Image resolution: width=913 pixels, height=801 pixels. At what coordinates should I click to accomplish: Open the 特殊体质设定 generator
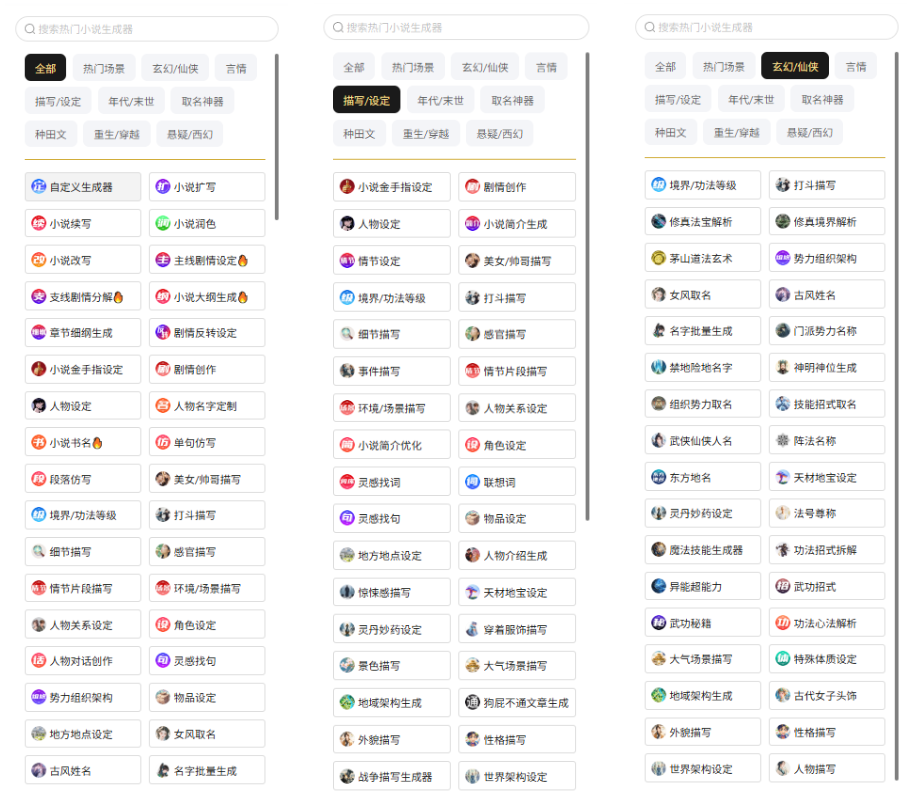pyautogui.click(x=827, y=659)
